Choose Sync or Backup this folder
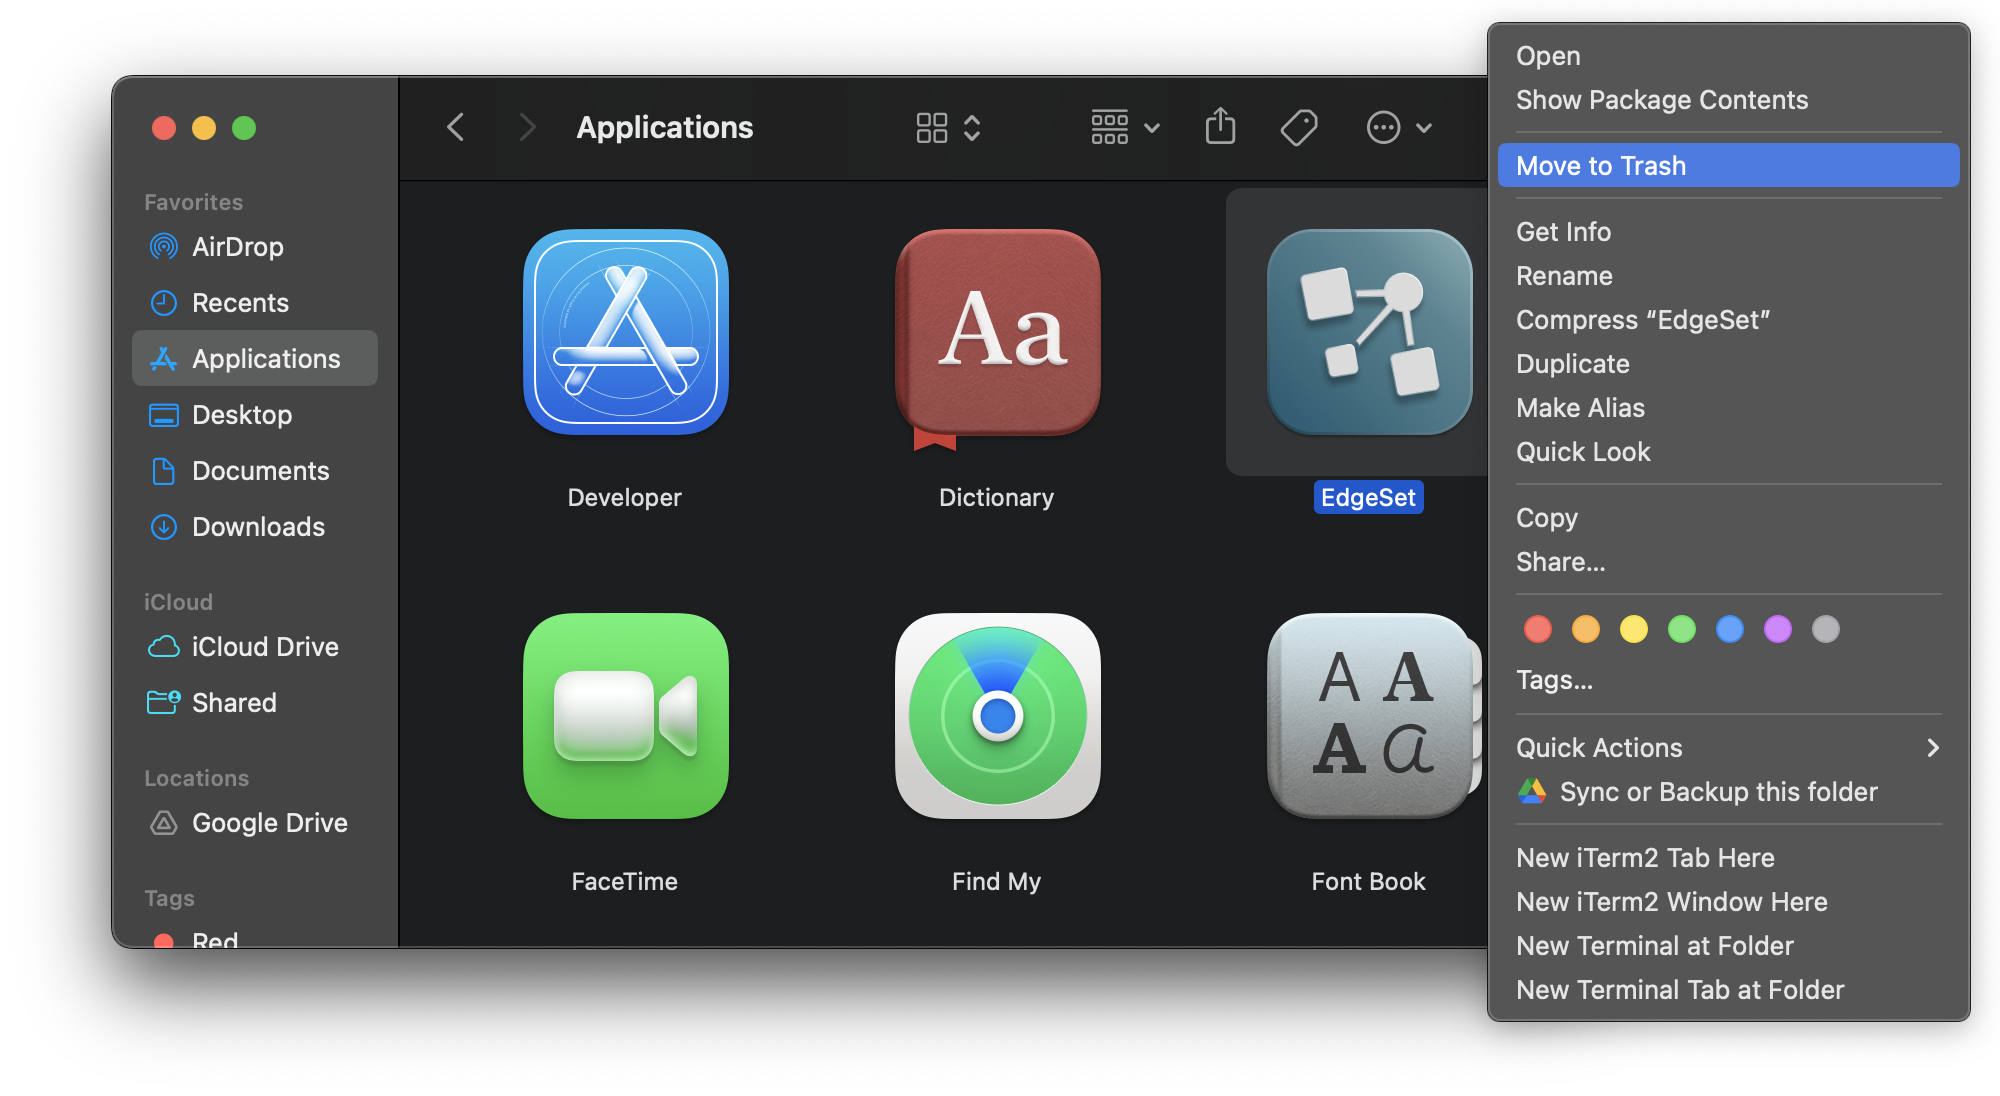 point(1729,792)
